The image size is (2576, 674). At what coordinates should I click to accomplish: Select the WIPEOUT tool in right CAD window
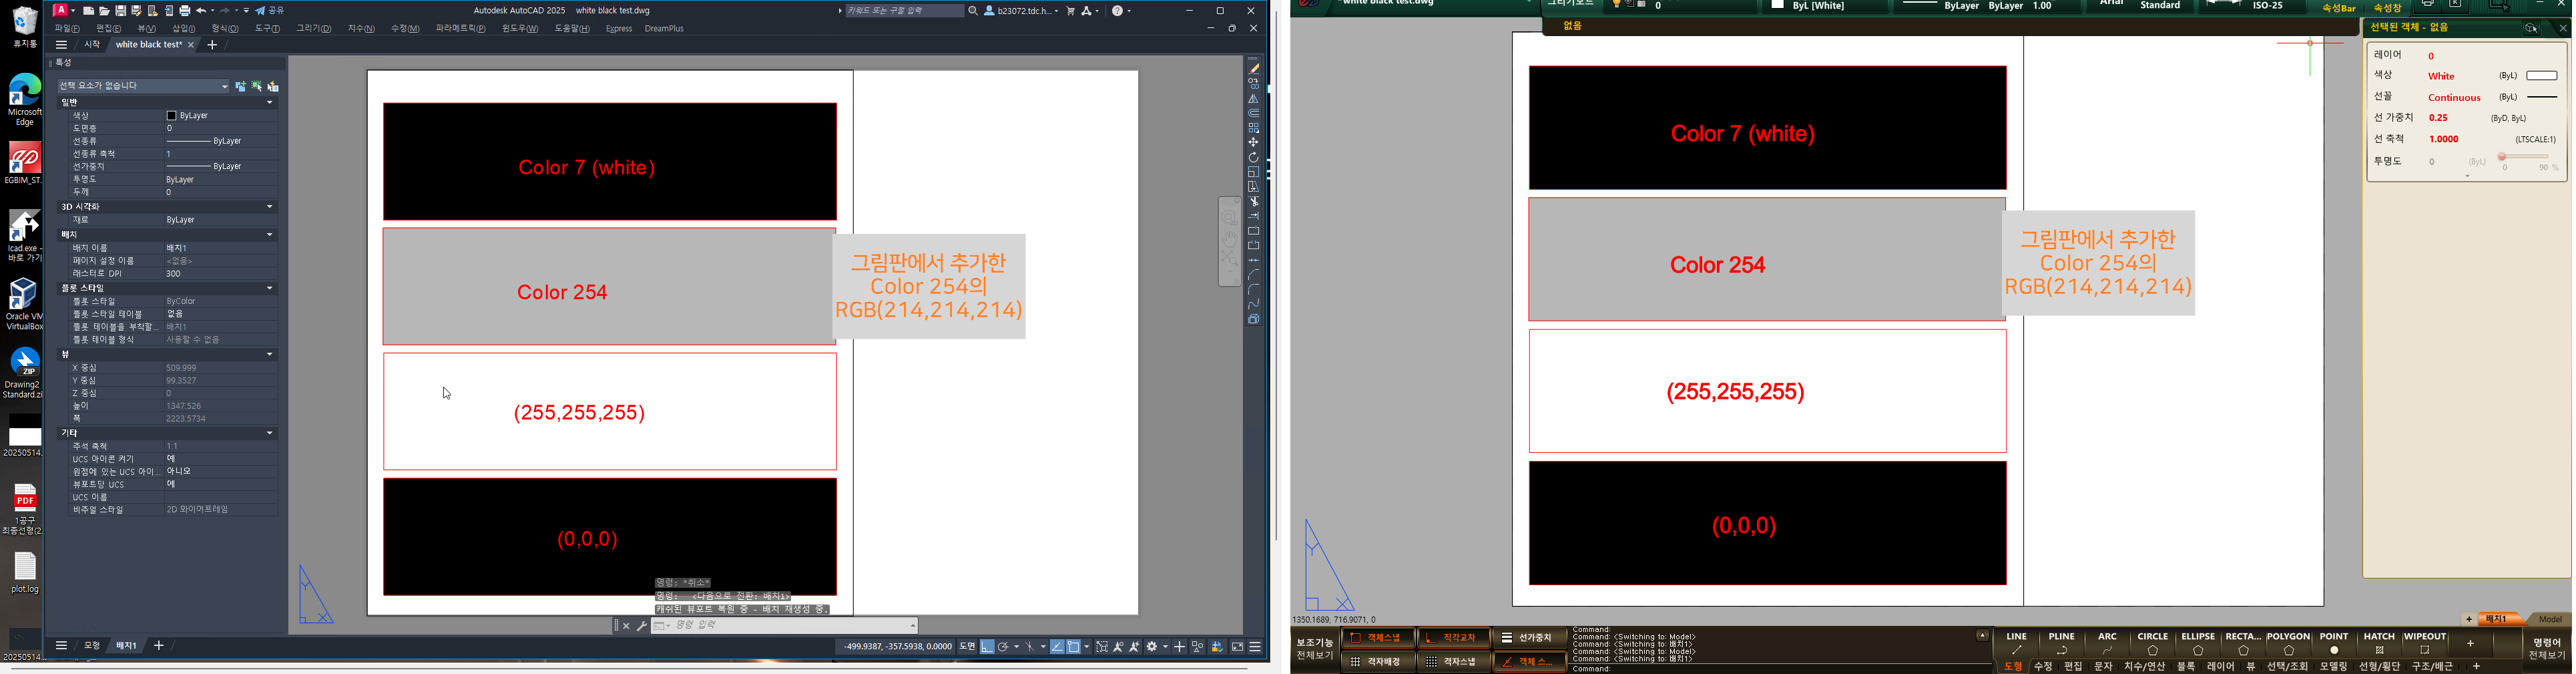coord(2425,643)
